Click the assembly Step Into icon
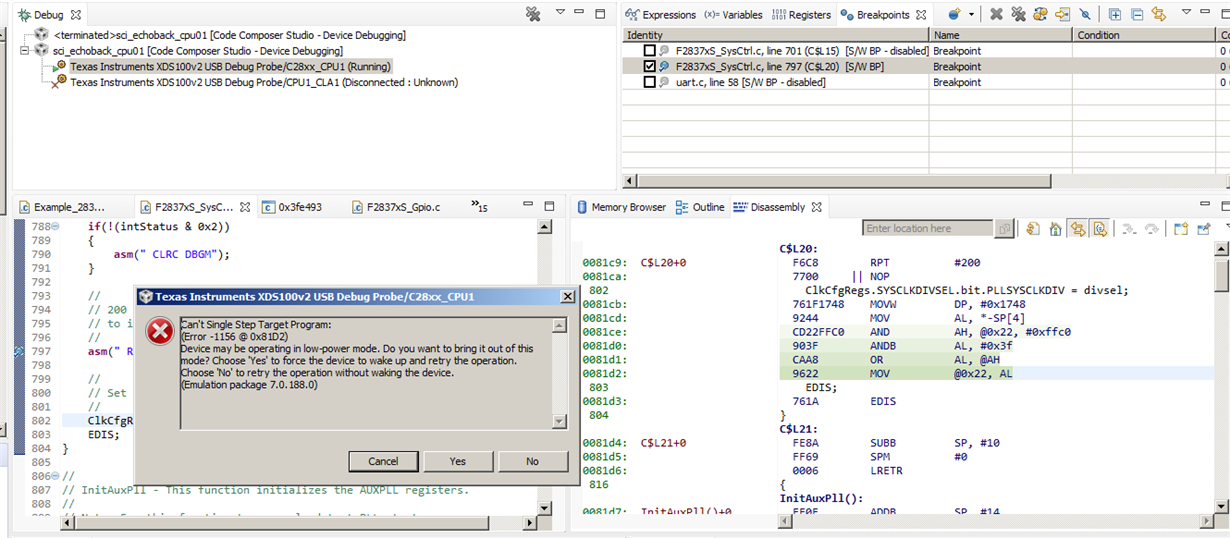The width and height of the screenshot is (1230, 538). pyautogui.click(x=1129, y=228)
